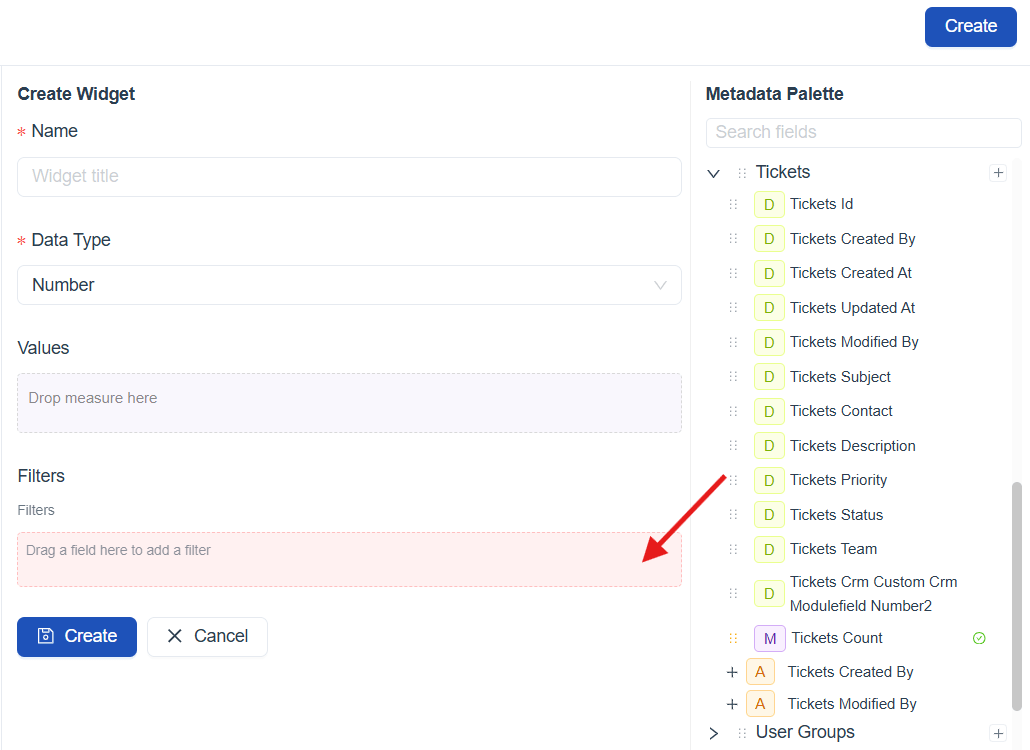This screenshot has width=1030, height=750.
Task: Click the plus icon next to Tickets group
Action: click(997, 173)
